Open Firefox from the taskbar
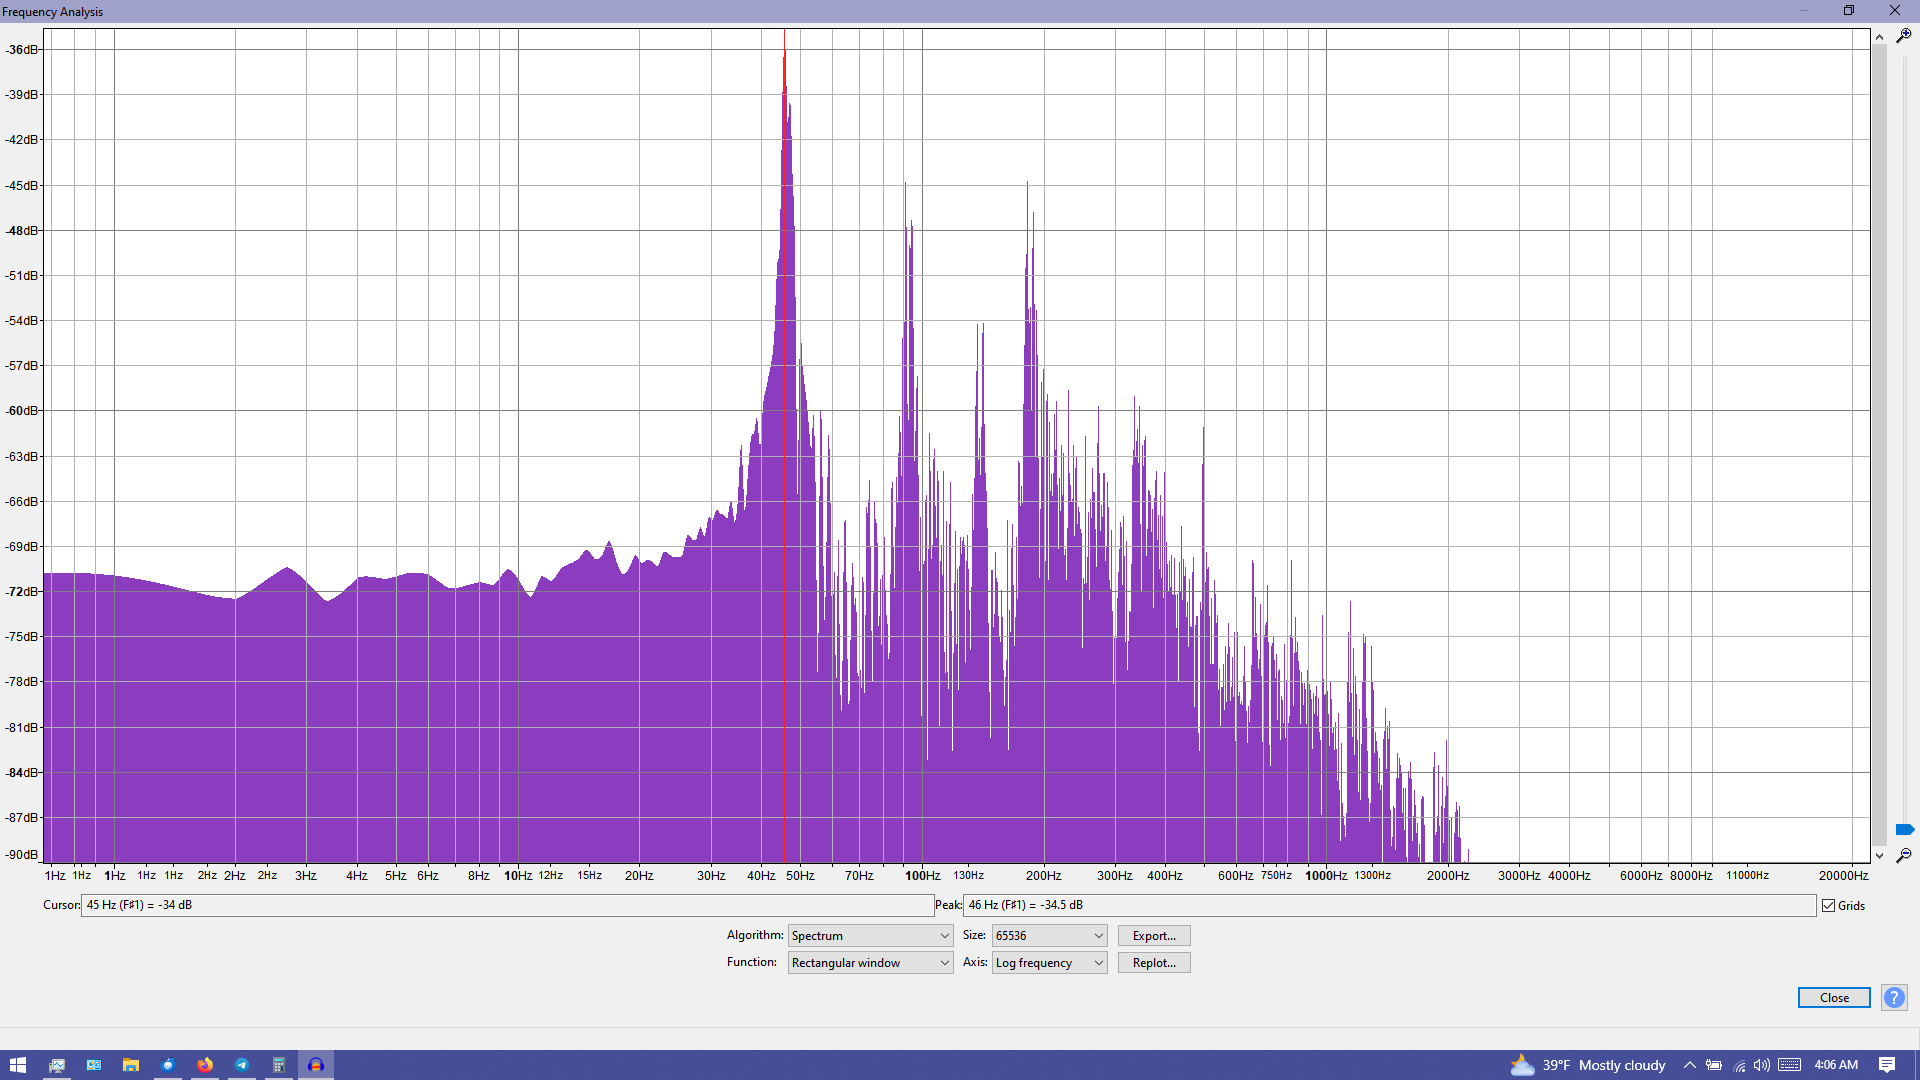 (205, 1065)
